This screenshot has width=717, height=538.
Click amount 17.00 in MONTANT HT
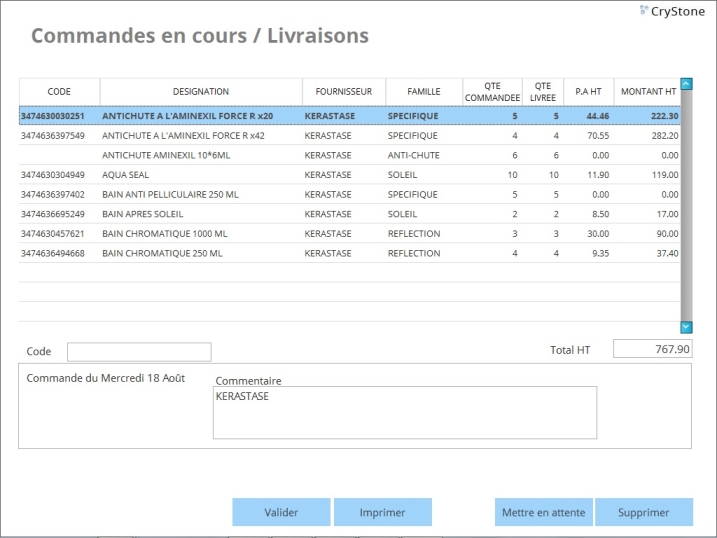[x=668, y=214]
